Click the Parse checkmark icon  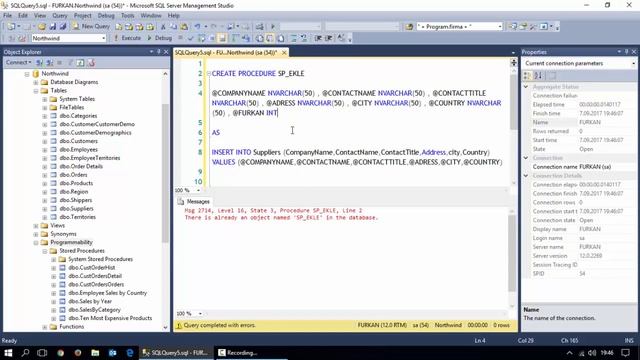190,38
